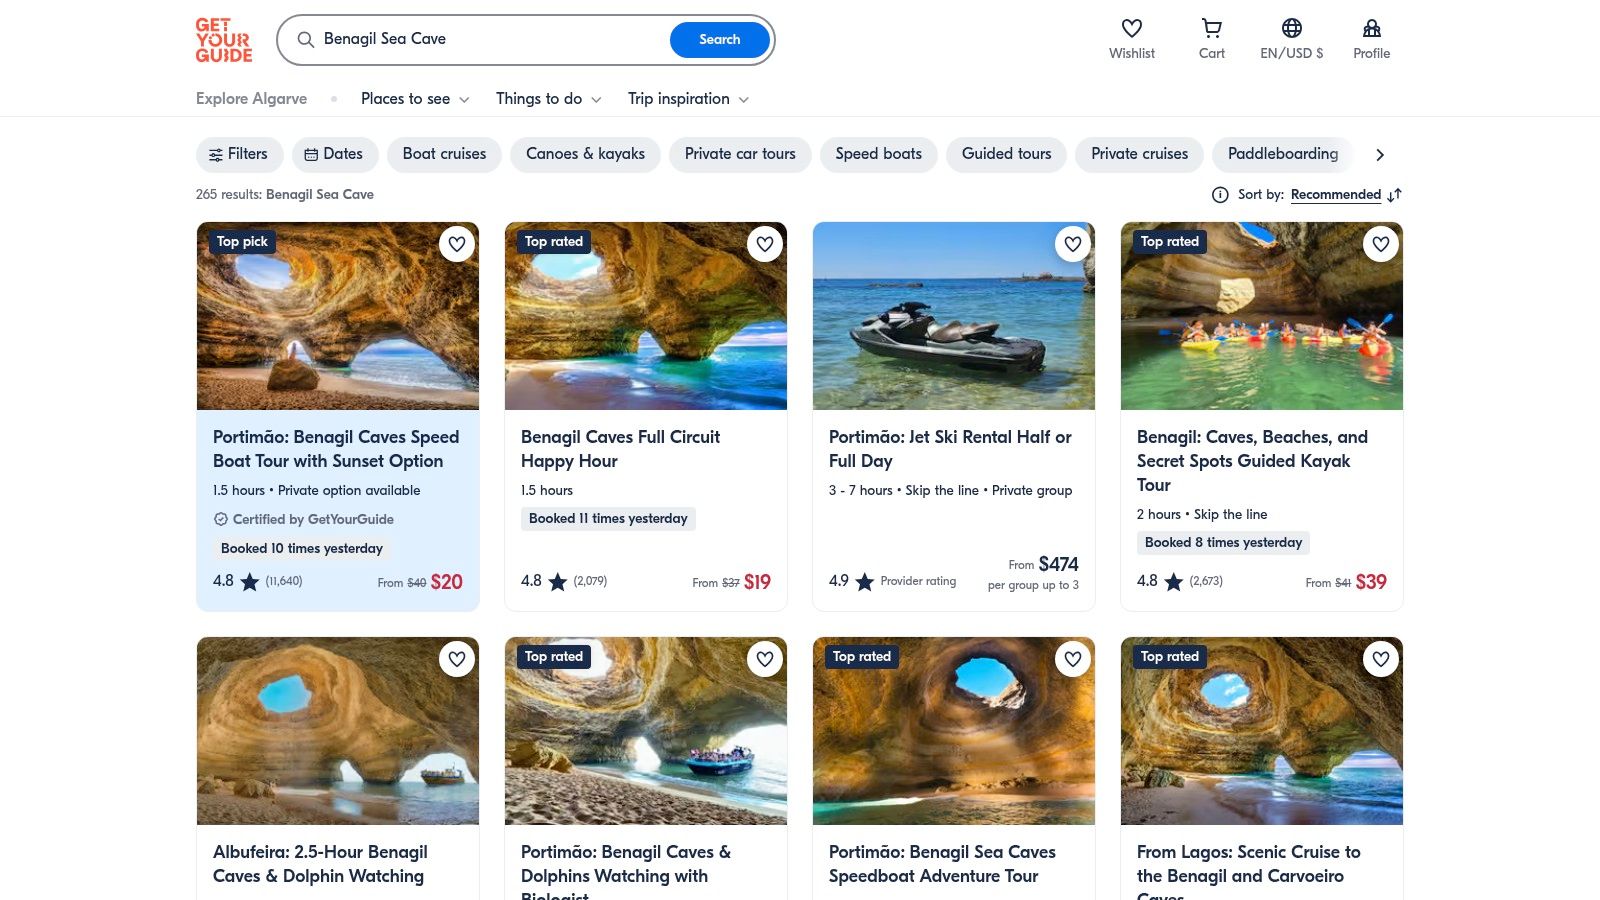Wishlist the Dolphins Watching with Biologist card
Viewport: 1600px width, 900px height.
coord(765,659)
